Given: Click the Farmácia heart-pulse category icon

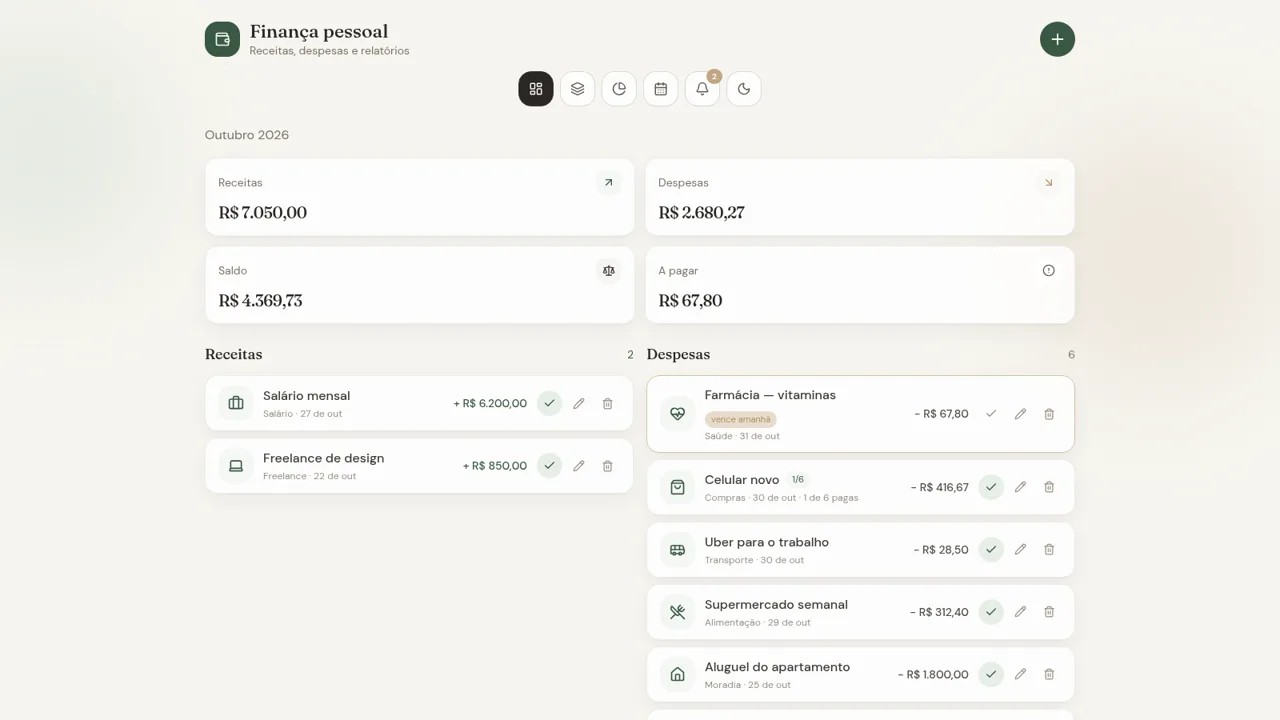Looking at the screenshot, I should [677, 414].
